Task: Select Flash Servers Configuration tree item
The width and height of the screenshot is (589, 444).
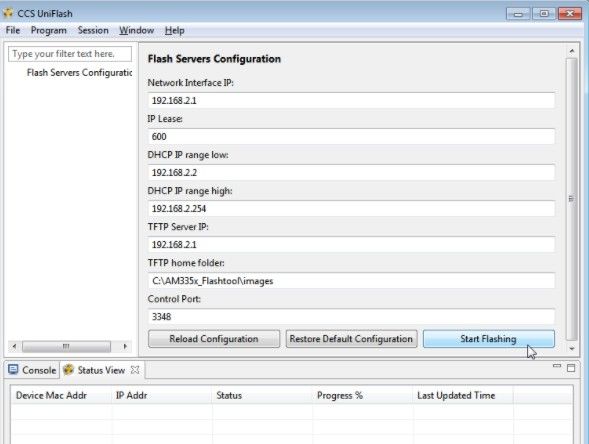Action: [79, 72]
